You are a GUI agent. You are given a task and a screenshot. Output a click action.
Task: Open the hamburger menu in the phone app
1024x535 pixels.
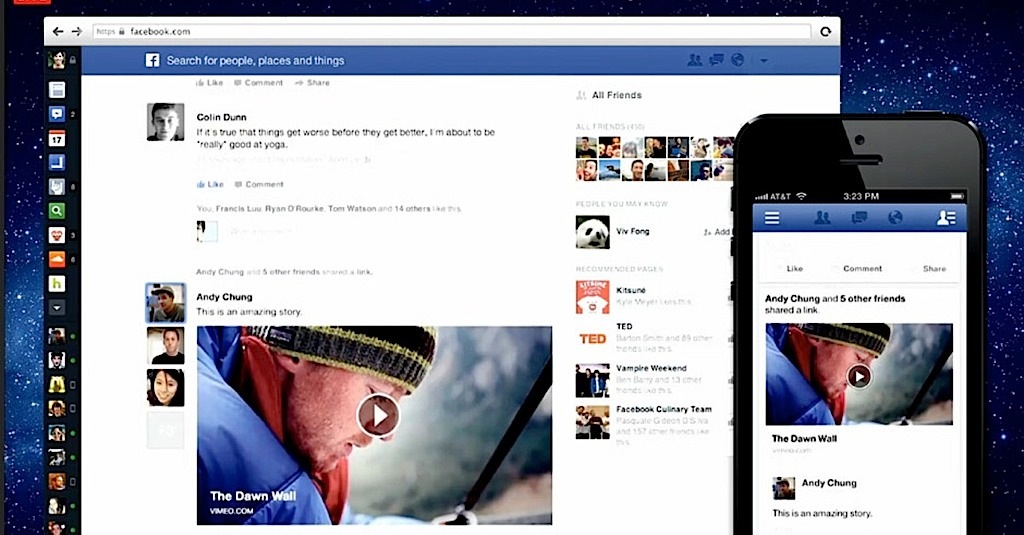(x=772, y=218)
